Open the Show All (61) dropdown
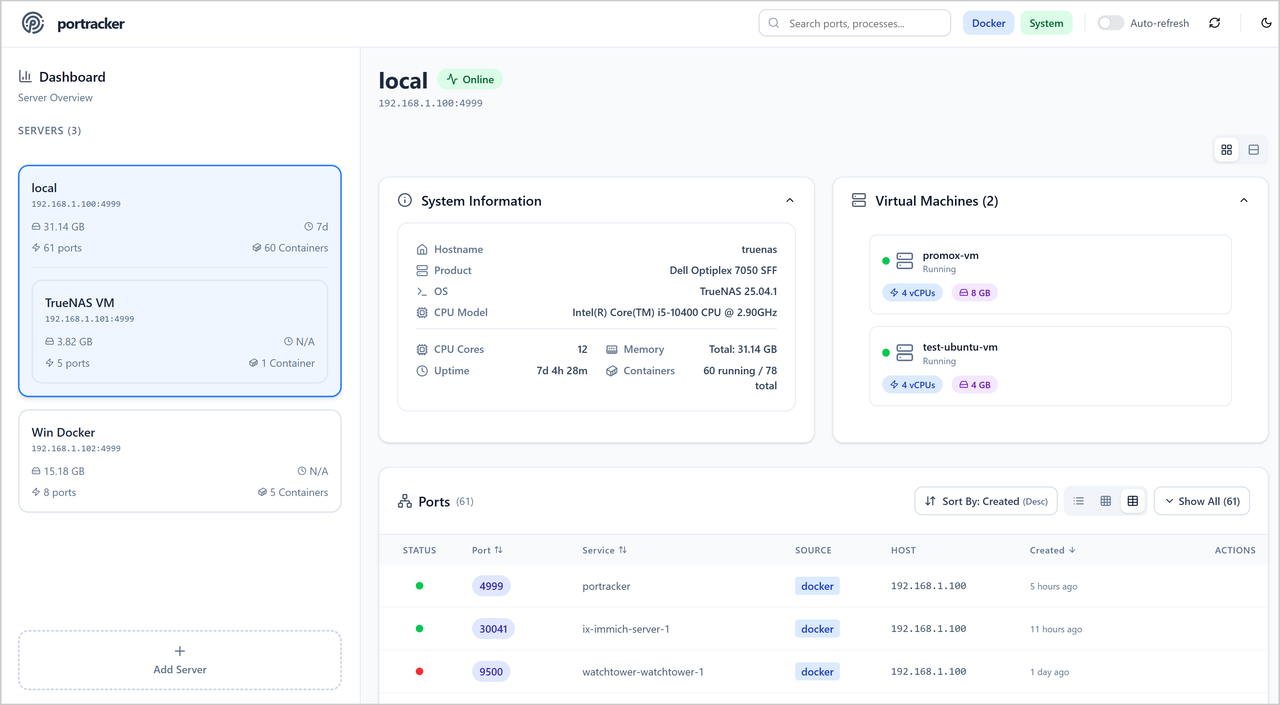 pyautogui.click(x=1201, y=501)
